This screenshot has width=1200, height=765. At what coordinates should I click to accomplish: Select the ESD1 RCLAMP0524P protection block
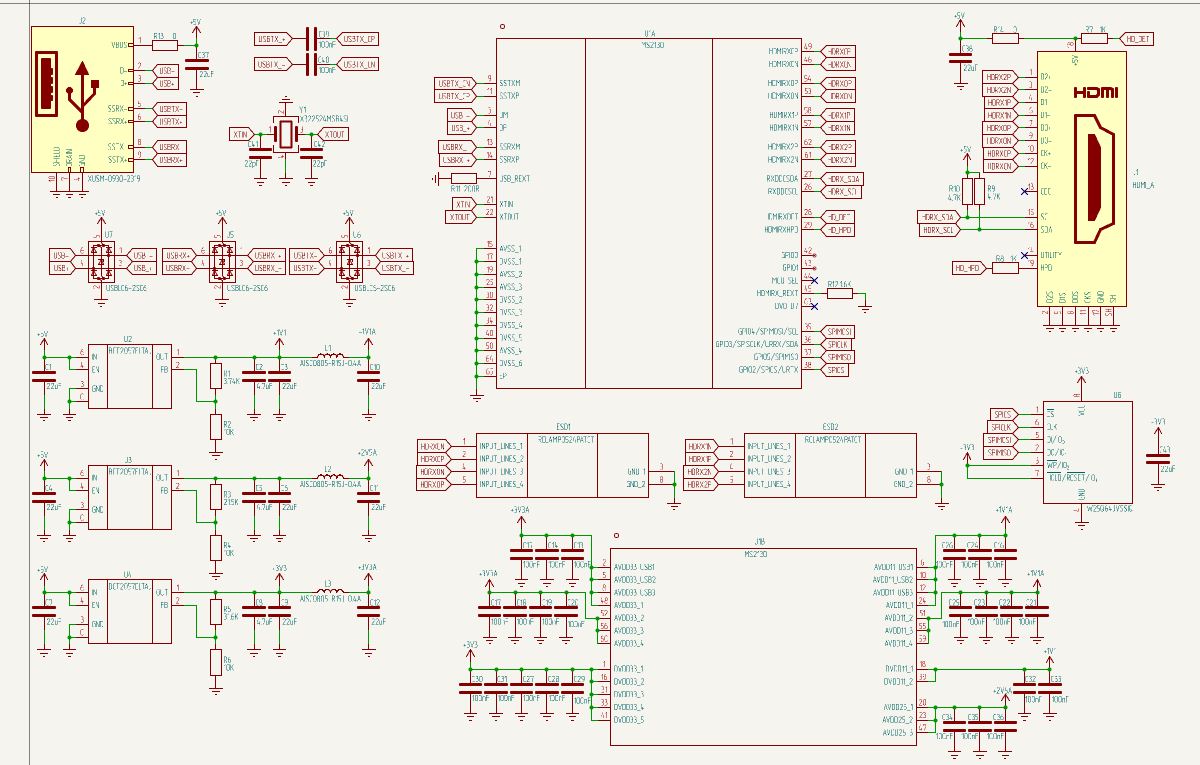tap(560, 465)
